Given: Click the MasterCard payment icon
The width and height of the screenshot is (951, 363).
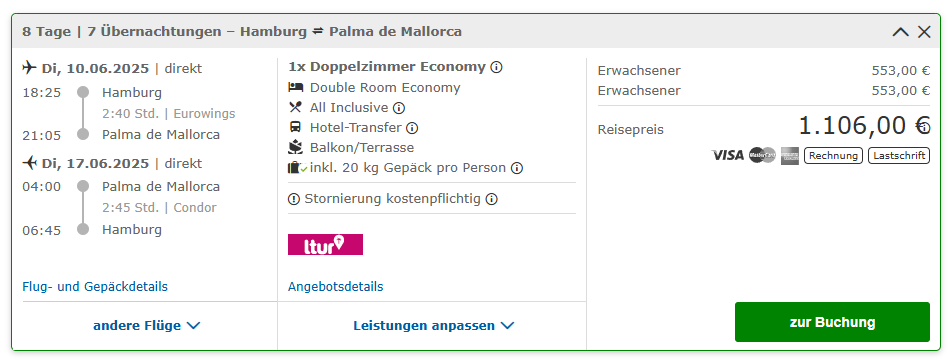Looking at the screenshot, I should [x=762, y=156].
